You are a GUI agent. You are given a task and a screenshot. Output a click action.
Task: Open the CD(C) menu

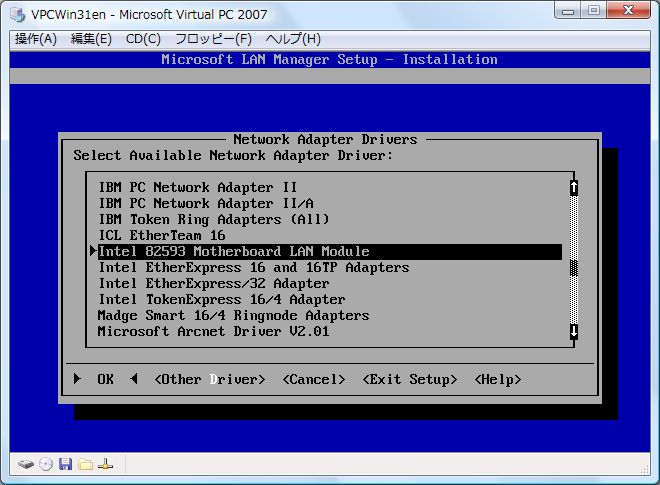click(143, 39)
